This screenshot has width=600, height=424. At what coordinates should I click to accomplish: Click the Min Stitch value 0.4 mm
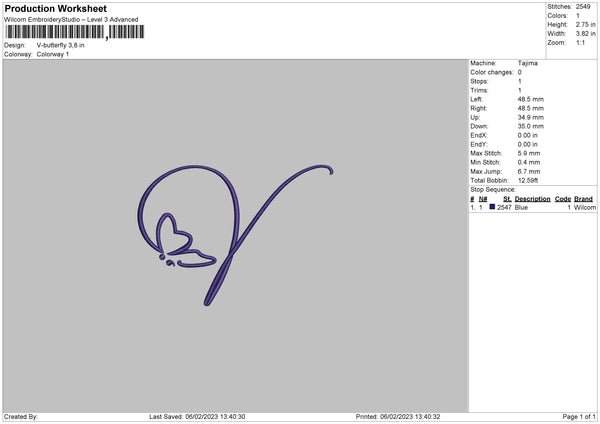point(529,163)
